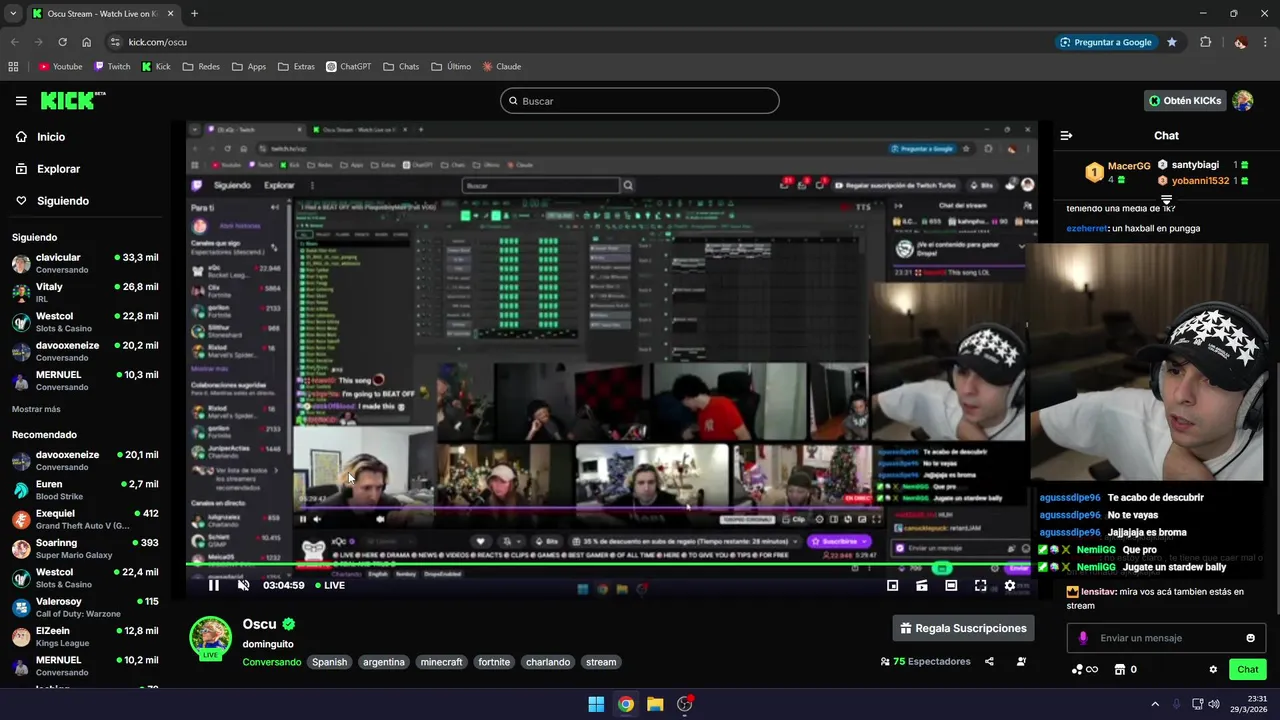Image resolution: width=1280 pixels, height=720 pixels.
Task: Open the Kick sidebar hamburger menu
Action: (x=21, y=101)
